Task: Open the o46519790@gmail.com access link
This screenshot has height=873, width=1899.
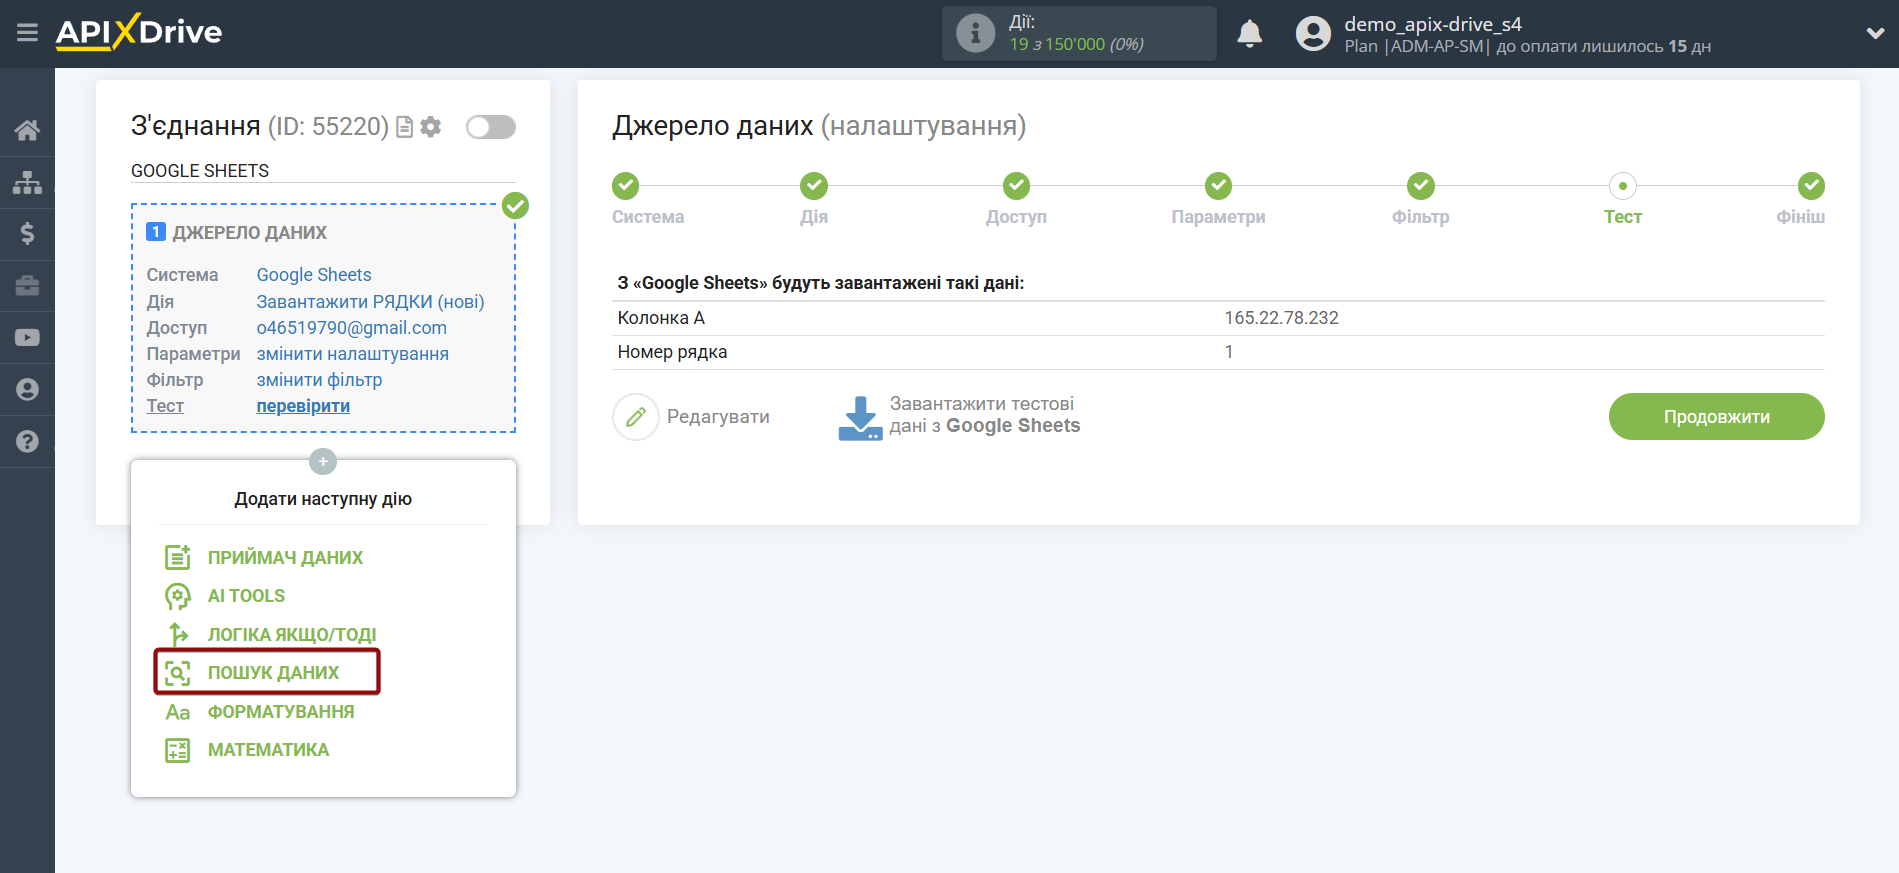Action: (x=352, y=328)
